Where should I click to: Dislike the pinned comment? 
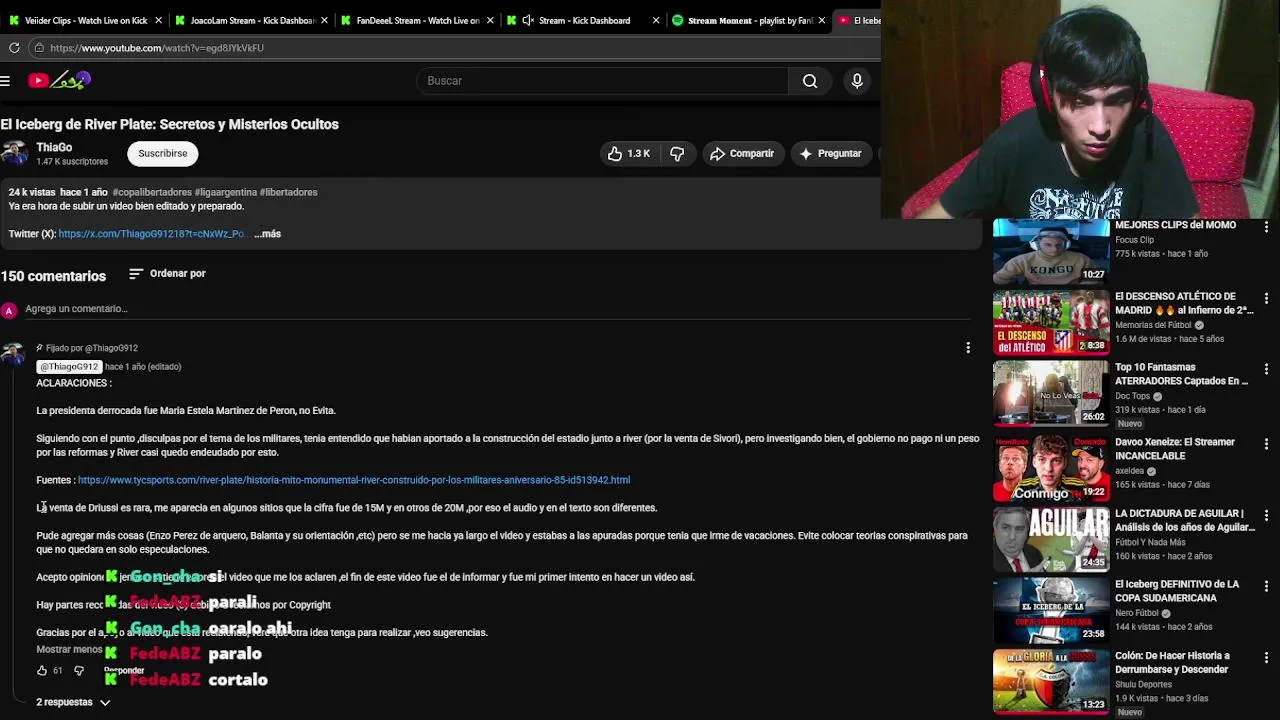click(79, 671)
